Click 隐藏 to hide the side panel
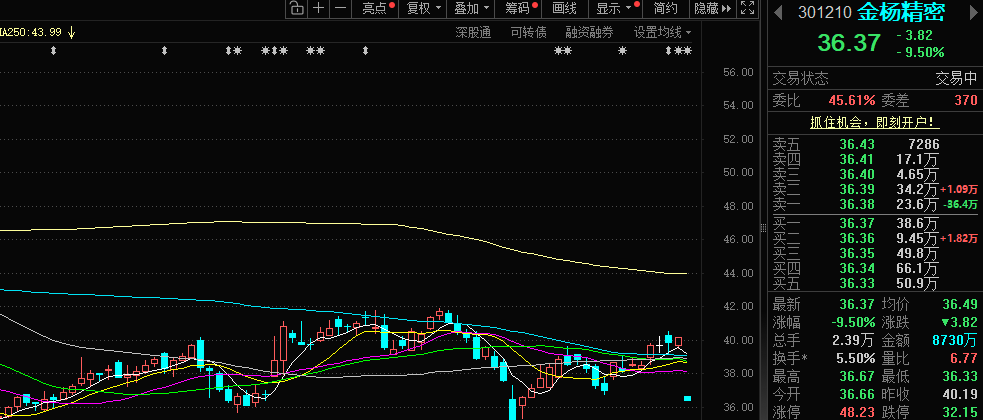983x420 pixels. click(x=712, y=8)
